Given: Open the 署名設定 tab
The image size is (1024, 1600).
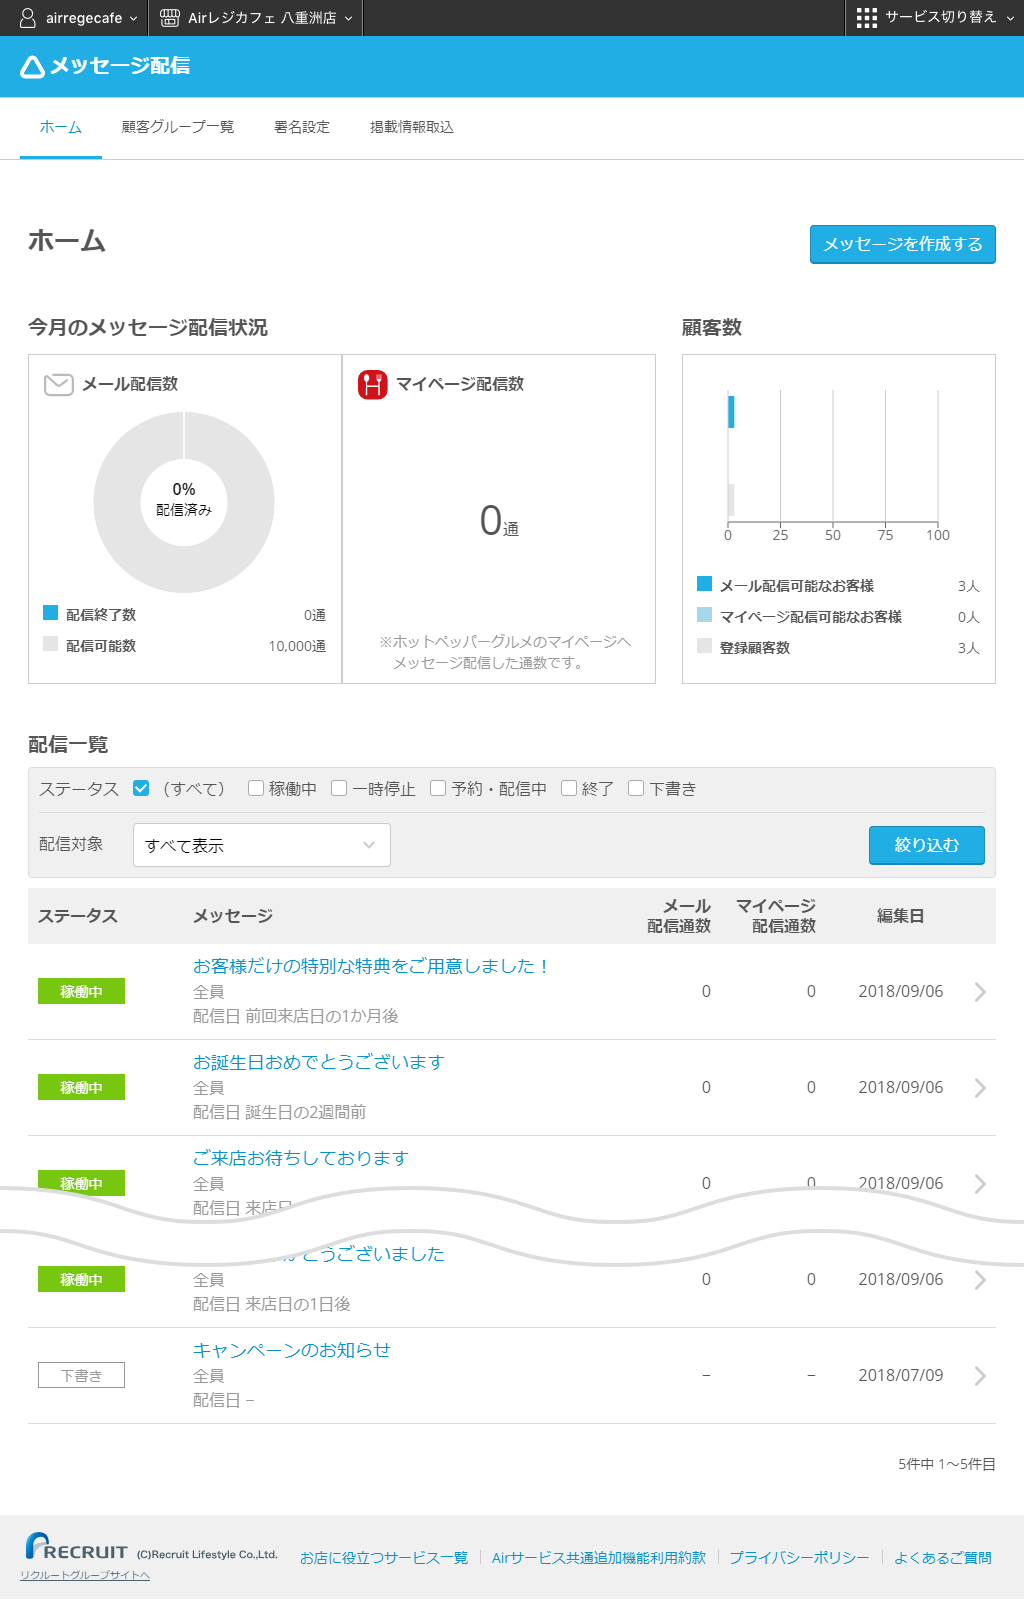Looking at the screenshot, I should pyautogui.click(x=302, y=127).
